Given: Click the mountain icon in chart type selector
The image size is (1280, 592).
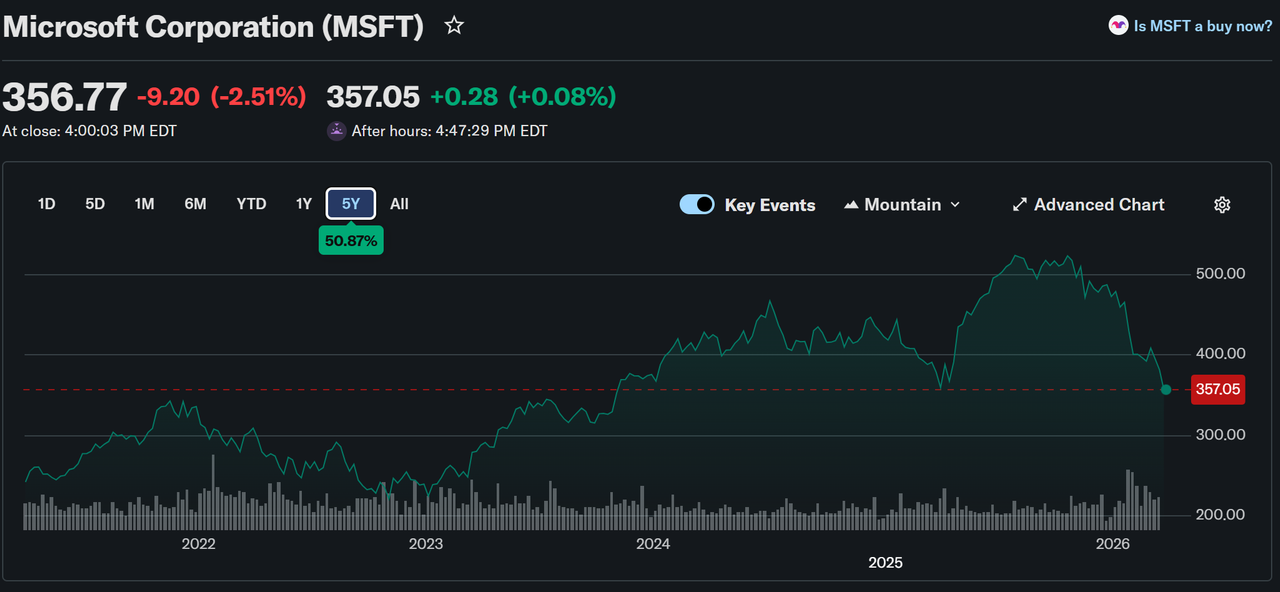Looking at the screenshot, I should point(852,205).
